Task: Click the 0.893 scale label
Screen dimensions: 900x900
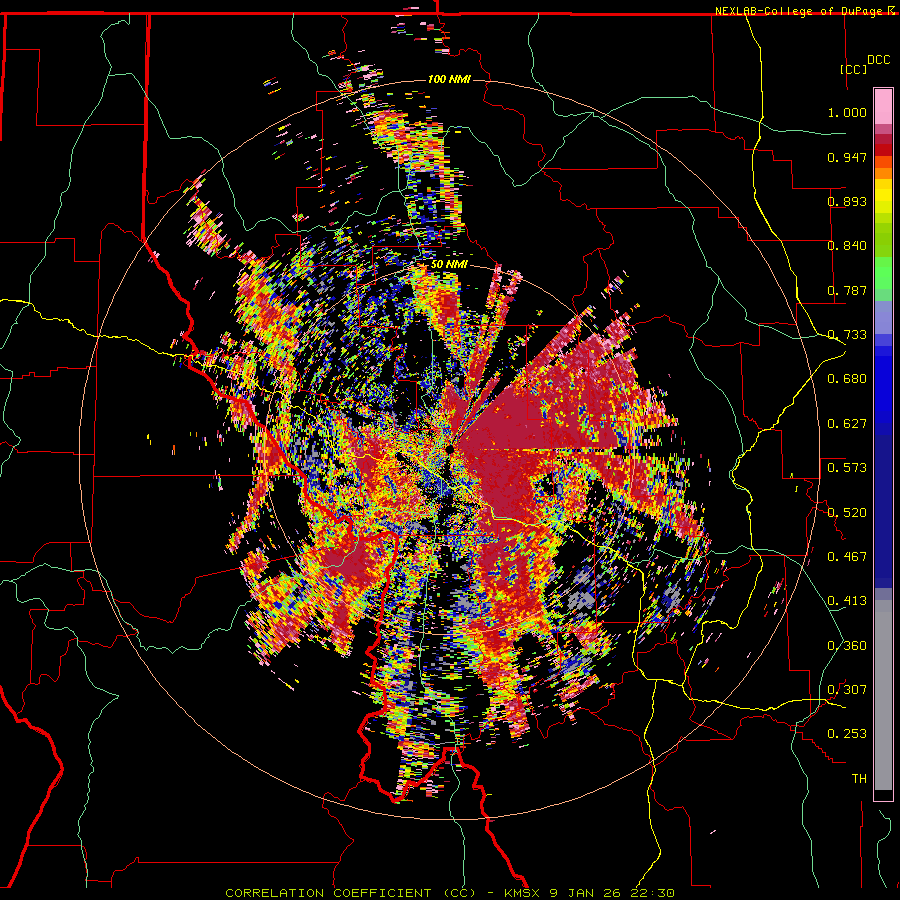Action: (847, 201)
